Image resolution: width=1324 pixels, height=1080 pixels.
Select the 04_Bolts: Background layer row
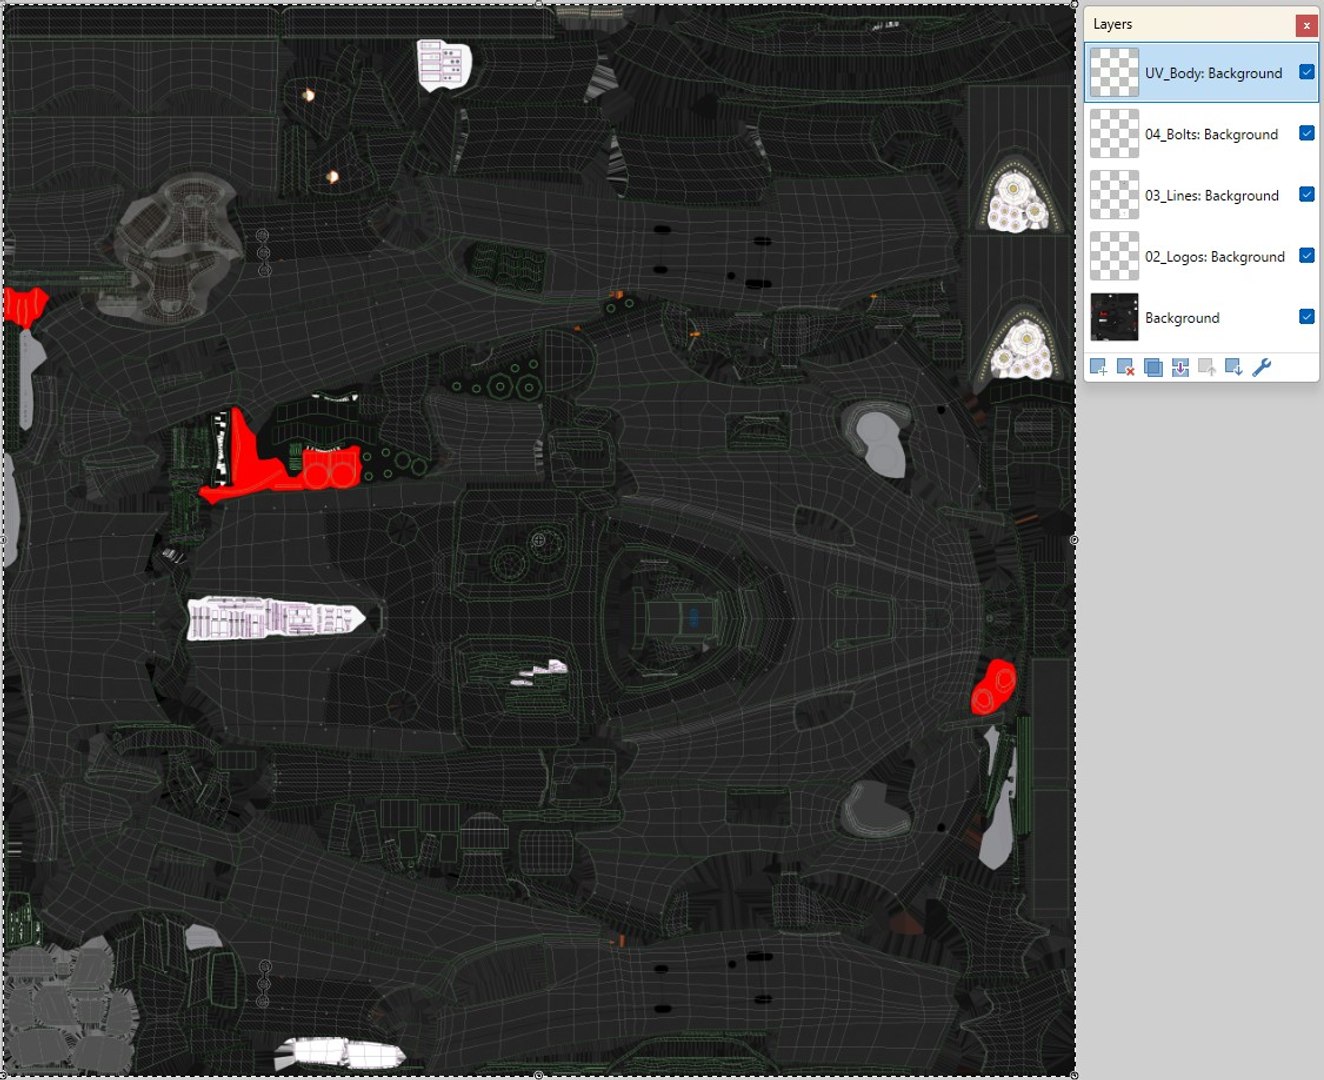point(1202,134)
